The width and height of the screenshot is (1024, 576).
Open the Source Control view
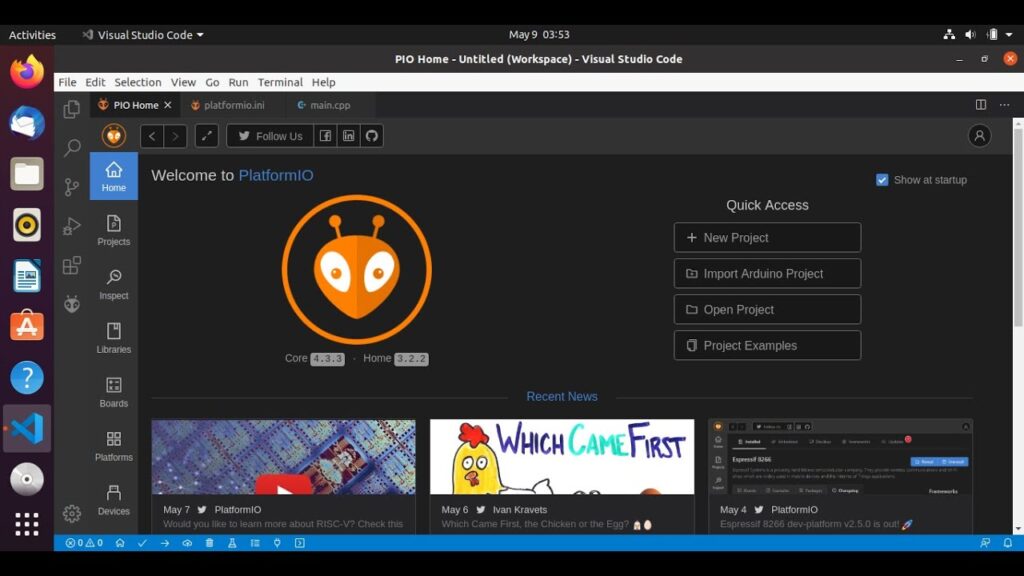[71, 187]
